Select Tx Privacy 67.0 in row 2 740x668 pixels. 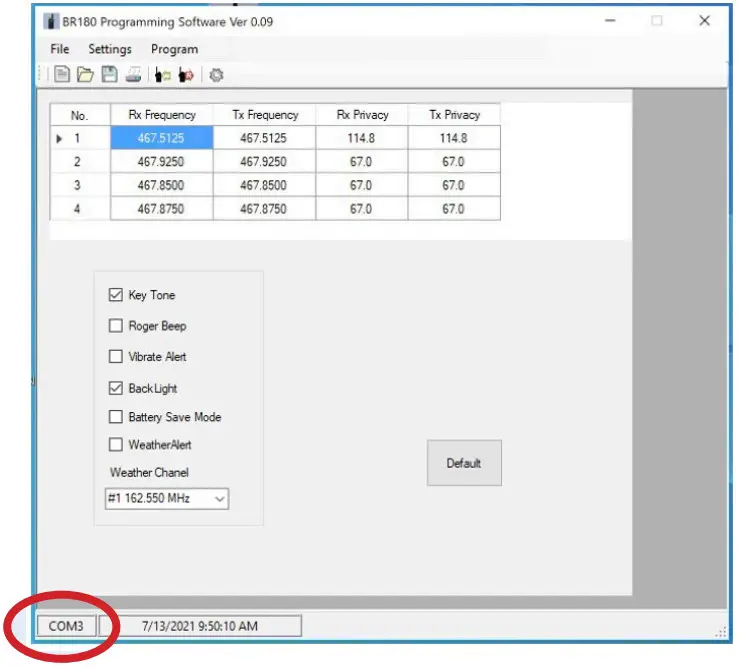pyautogui.click(x=454, y=162)
